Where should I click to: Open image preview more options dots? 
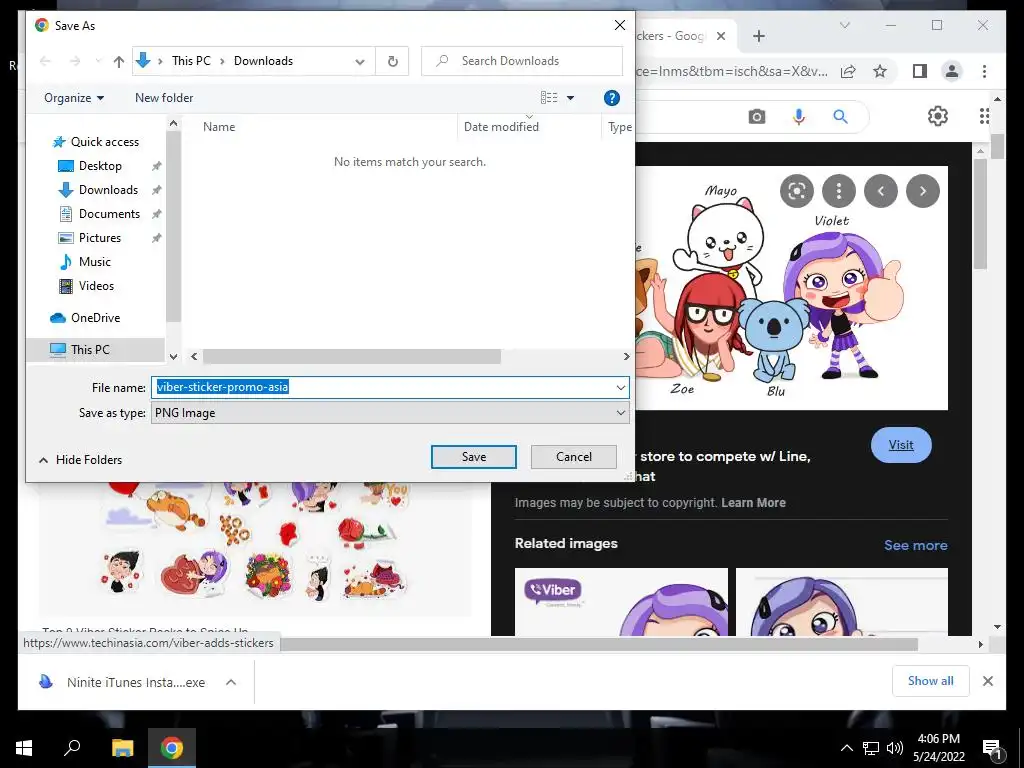click(839, 191)
